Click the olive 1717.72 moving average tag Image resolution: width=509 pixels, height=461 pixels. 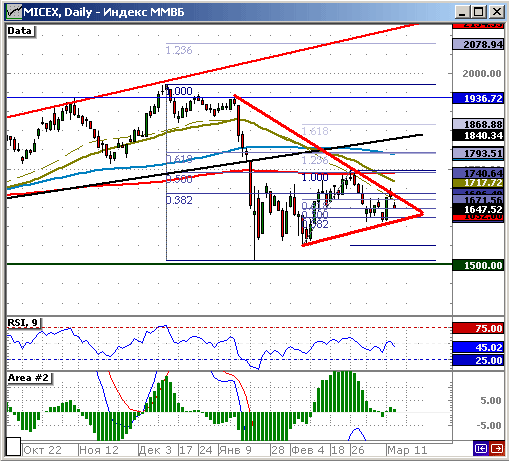pyautogui.click(x=478, y=183)
